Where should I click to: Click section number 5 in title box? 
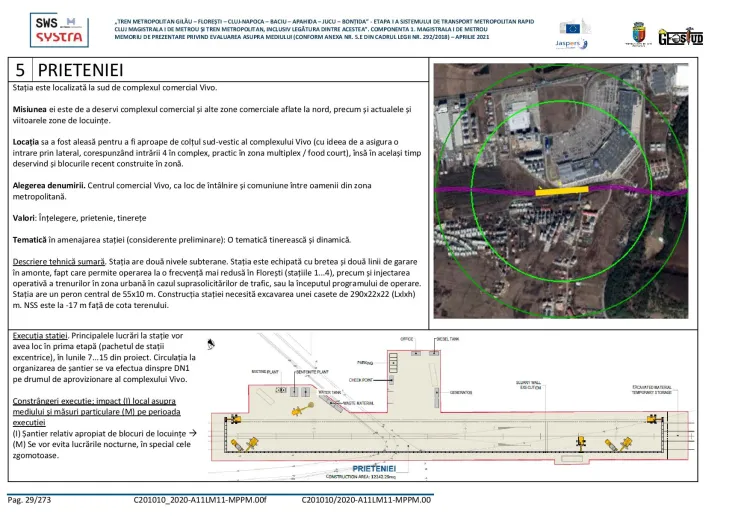pyautogui.click(x=20, y=70)
